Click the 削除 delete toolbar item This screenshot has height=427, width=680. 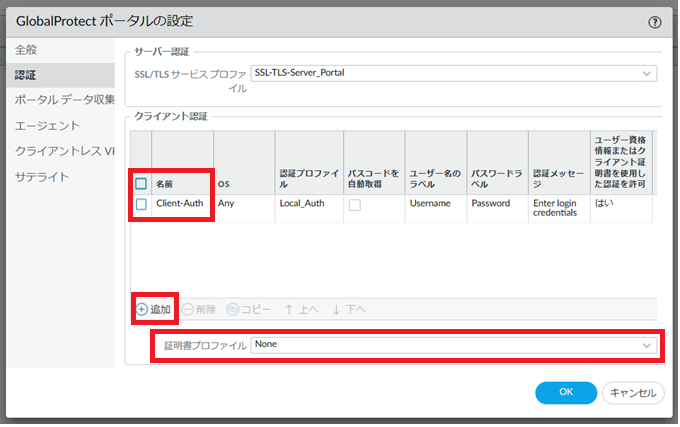click(199, 309)
